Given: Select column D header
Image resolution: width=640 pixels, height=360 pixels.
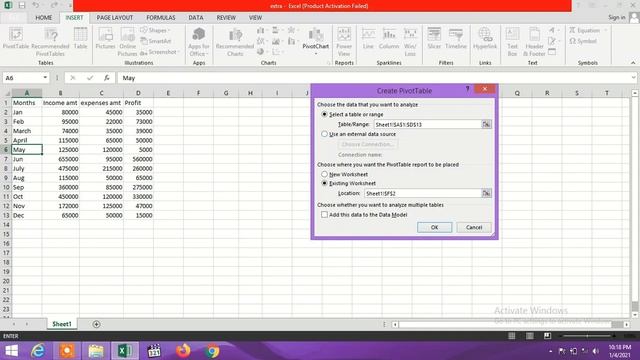Looking at the screenshot, I should [138, 93].
